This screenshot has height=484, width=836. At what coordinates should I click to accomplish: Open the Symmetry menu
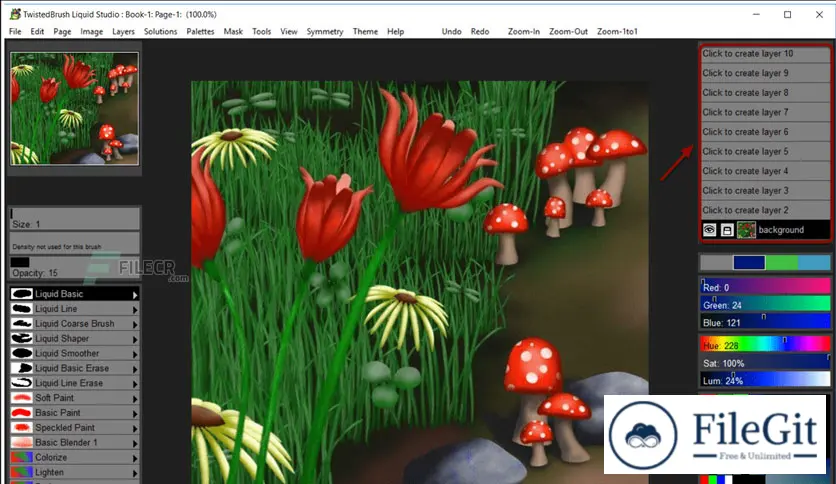[x=325, y=31]
